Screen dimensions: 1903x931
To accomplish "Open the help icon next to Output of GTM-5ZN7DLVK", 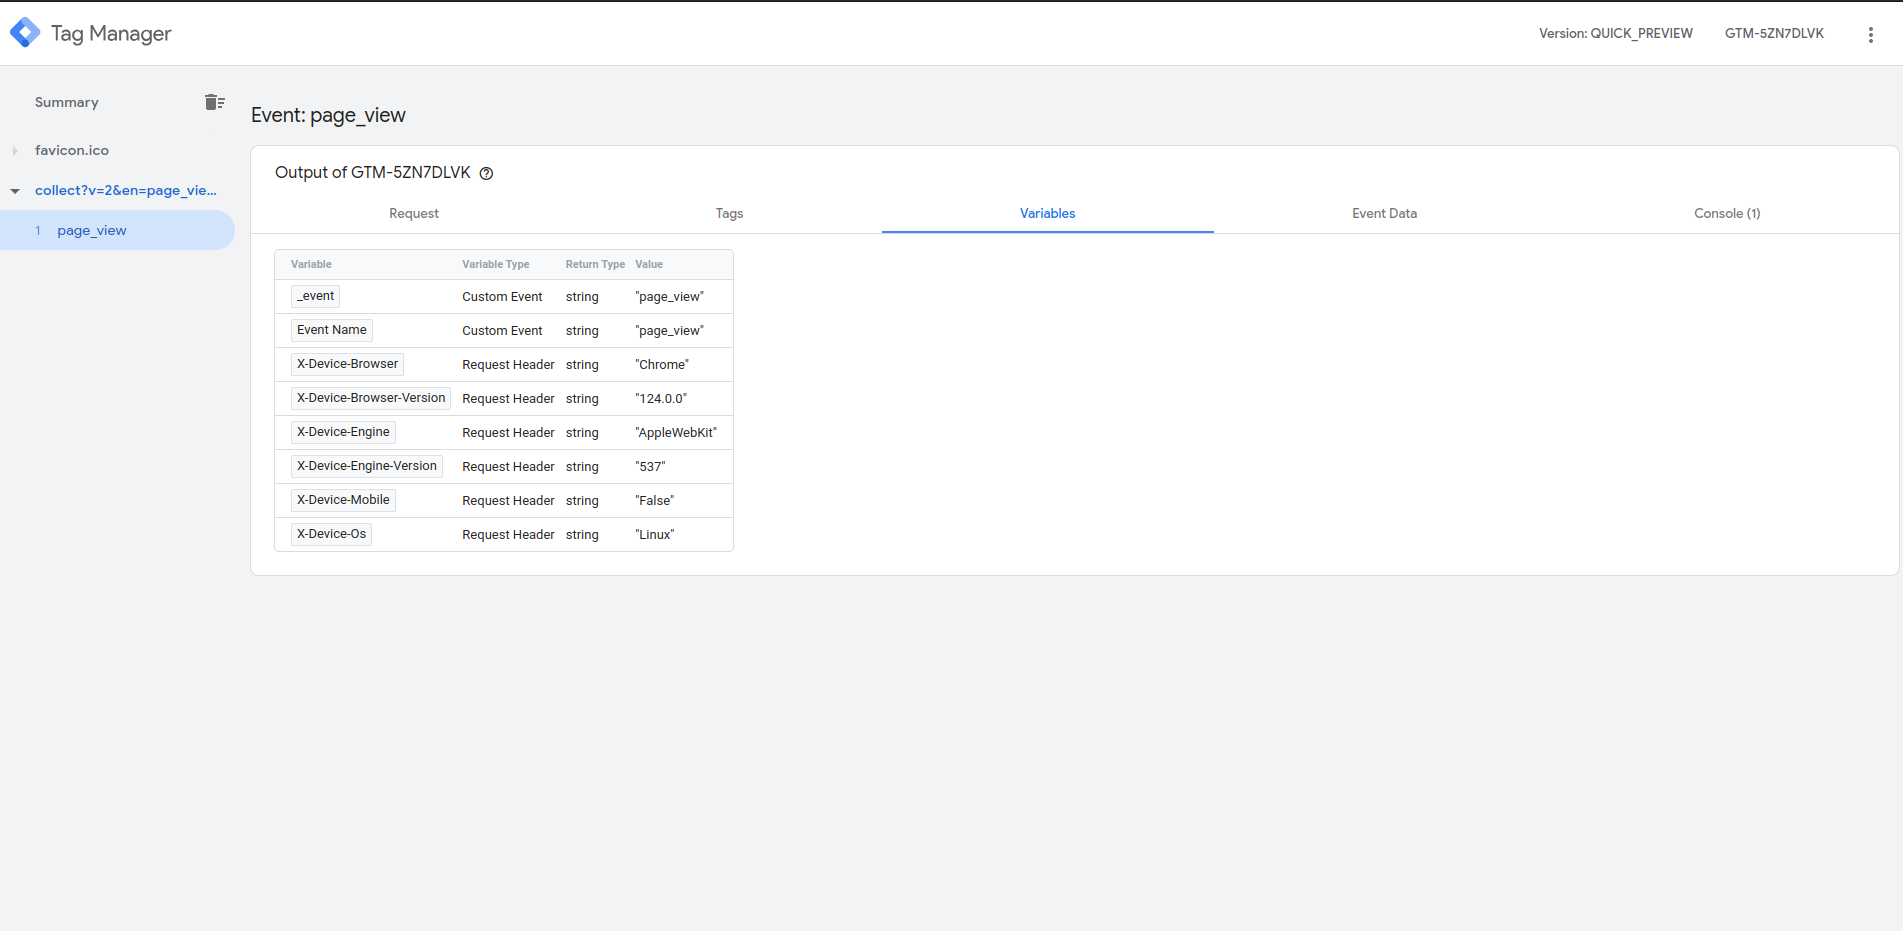I will (486, 173).
